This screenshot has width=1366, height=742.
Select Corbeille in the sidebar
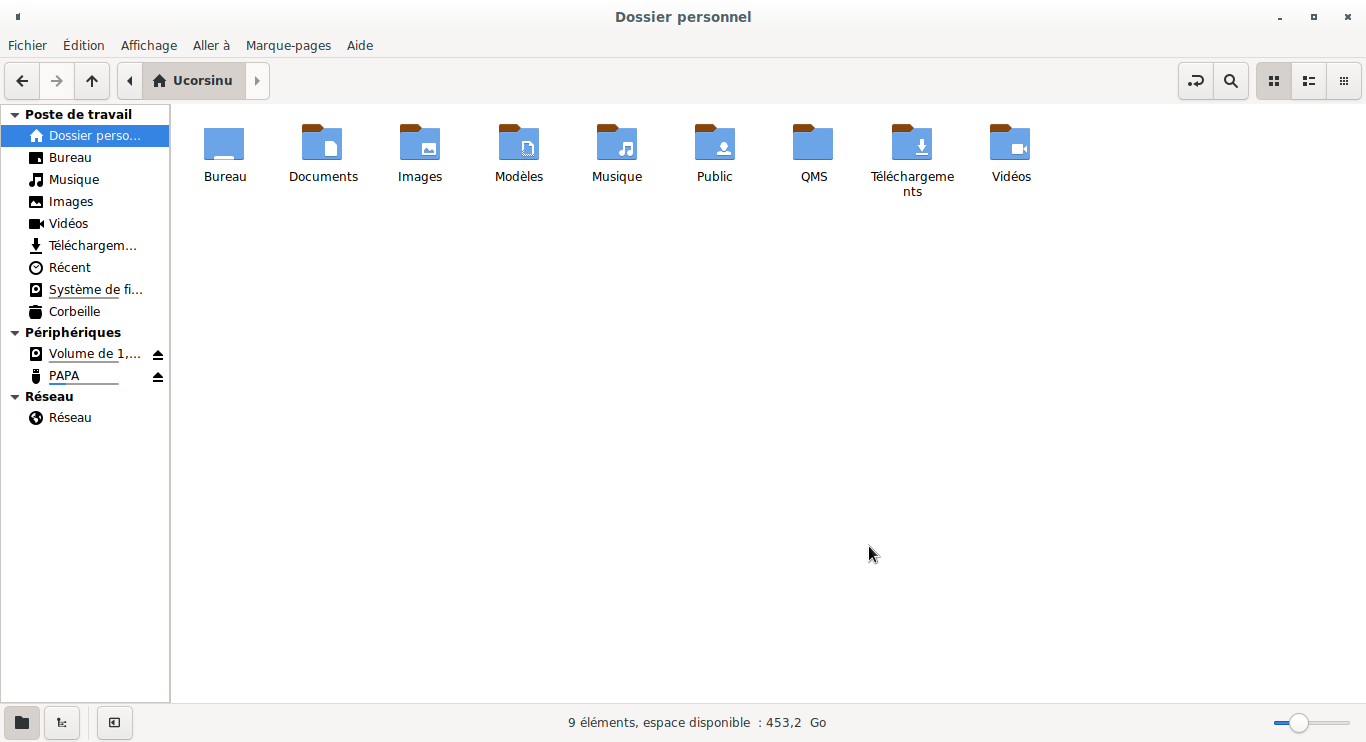[74, 311]
